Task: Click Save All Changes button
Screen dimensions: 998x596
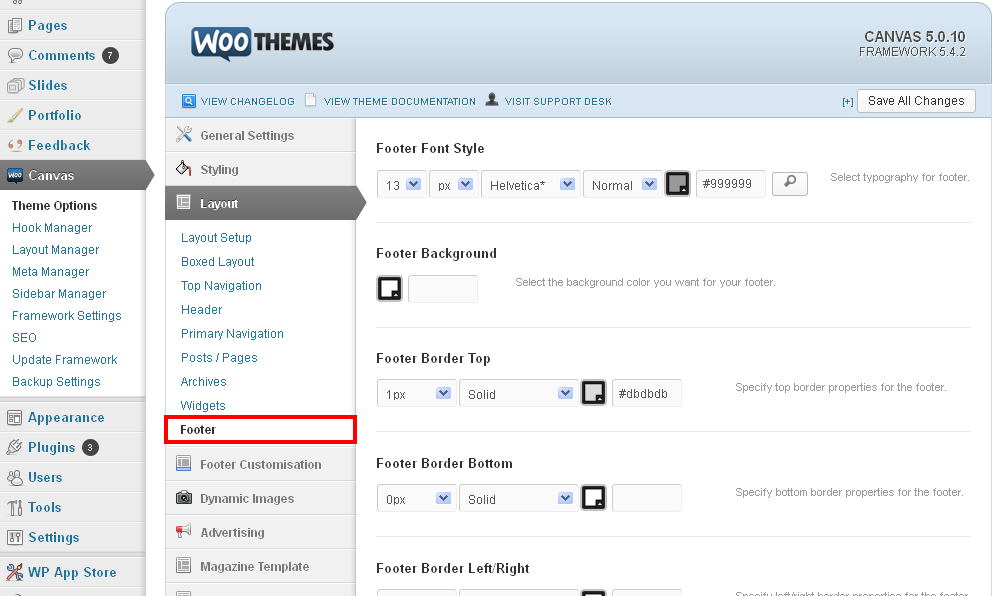Action: click(x=916, y=101)
